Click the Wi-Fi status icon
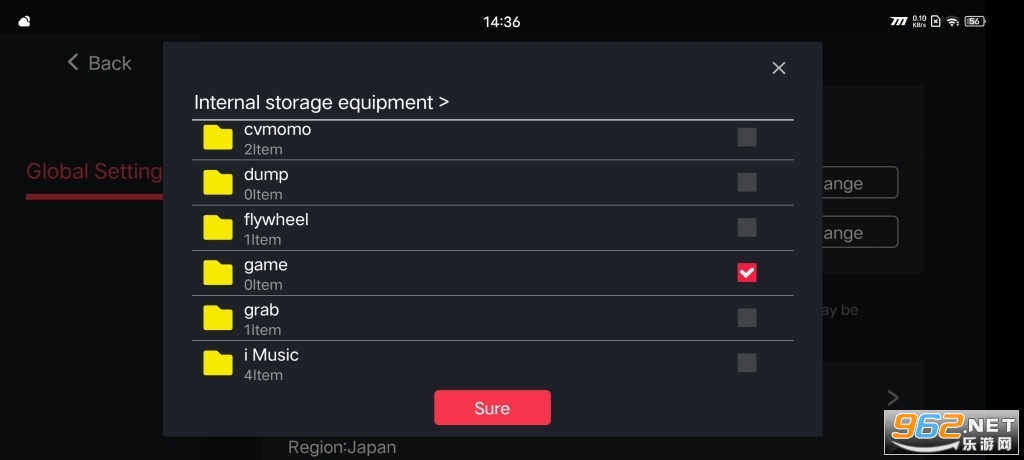The image size is (1024, 460). pyautogui.click(x=952, y=21)
